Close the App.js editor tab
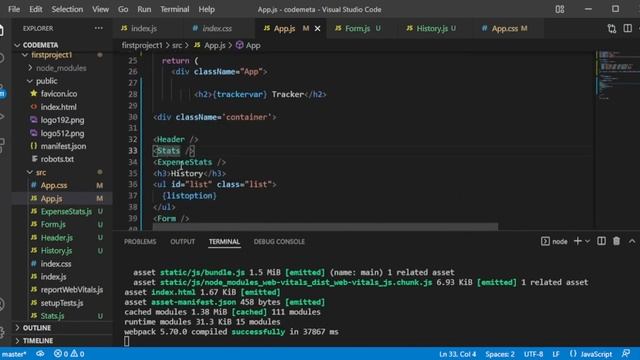The width and height of the screenshot is (640, 360). pos(317,29)
